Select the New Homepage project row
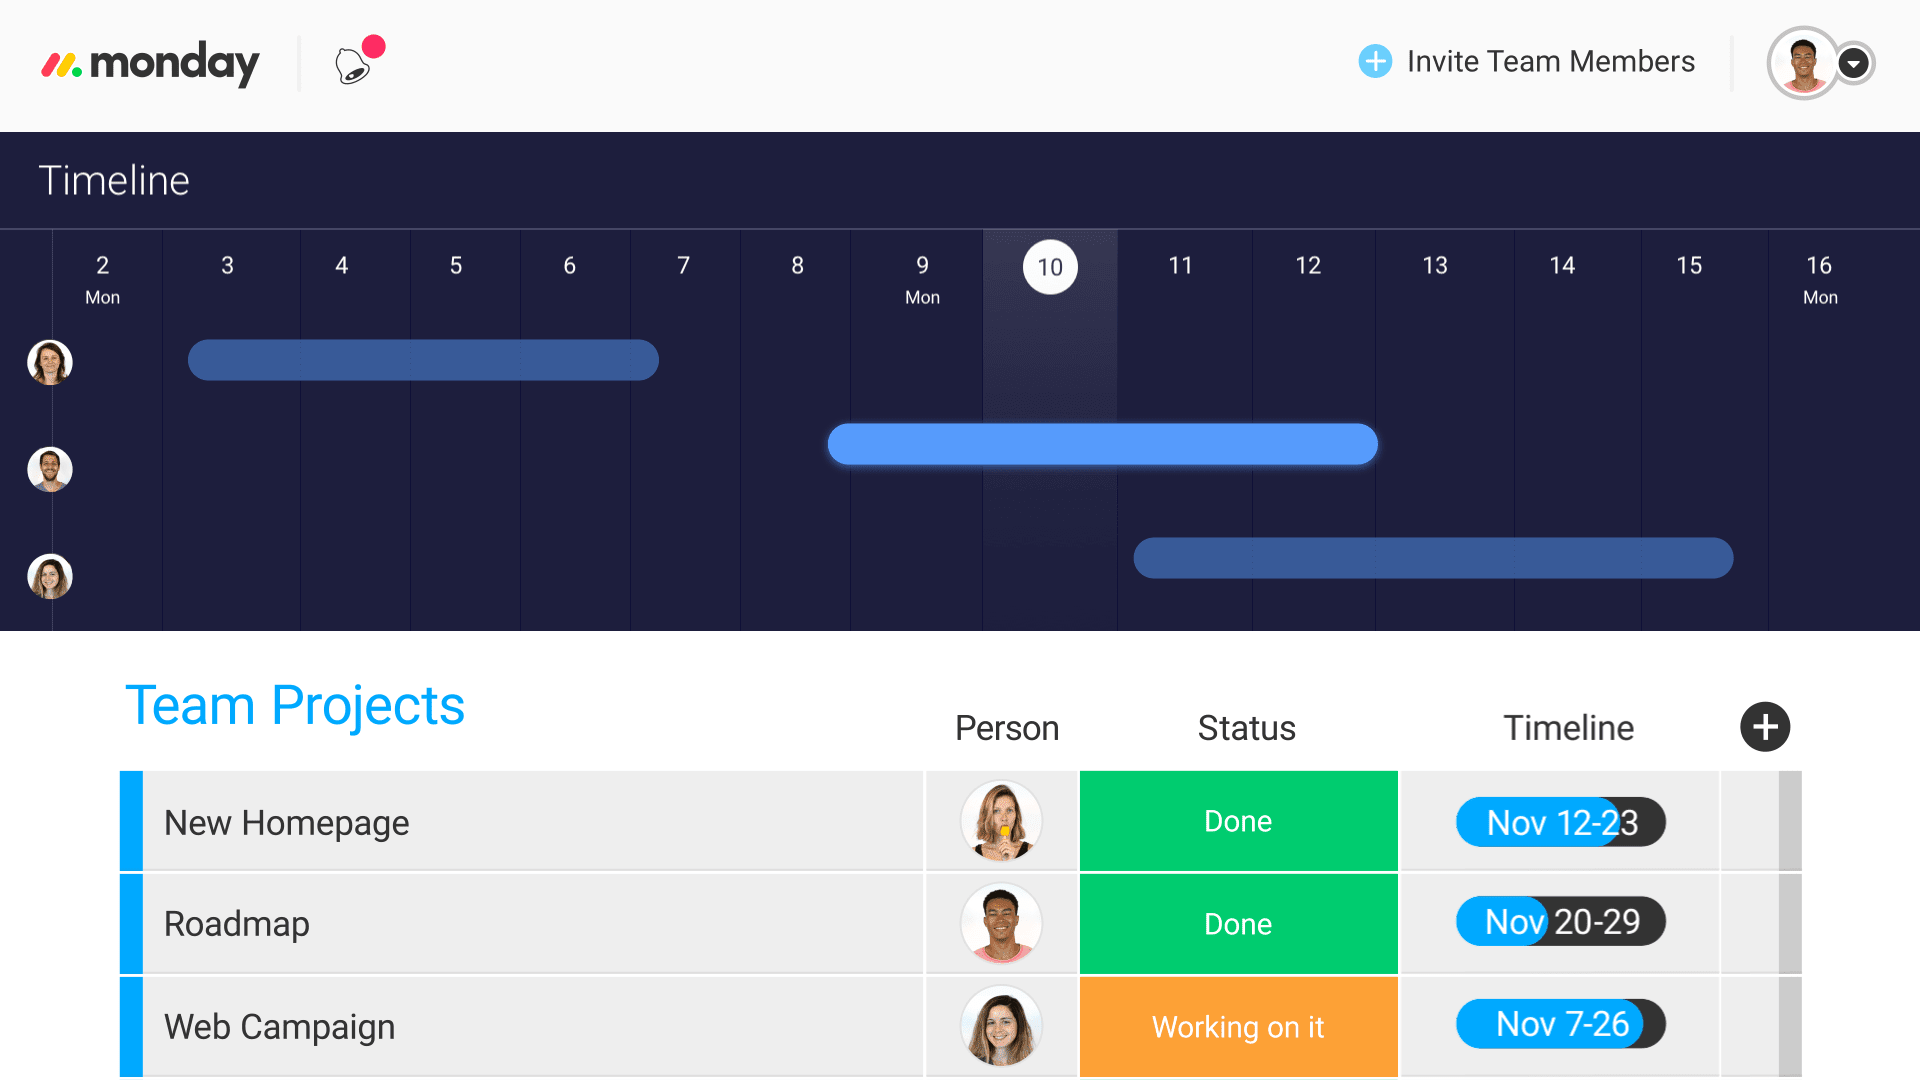Viewport: 1920px width, 1080px height. (527, 822)
